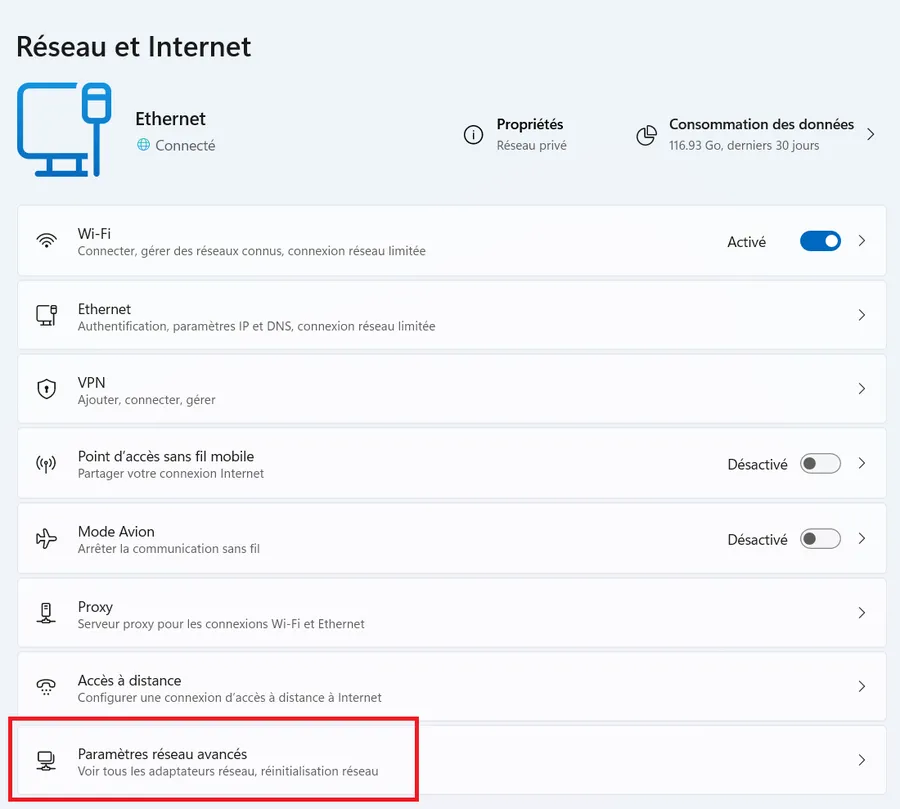Click the mobile hotspot antenna icon
The height and width of the screenshot is (809, 900).
coord(46,463)
